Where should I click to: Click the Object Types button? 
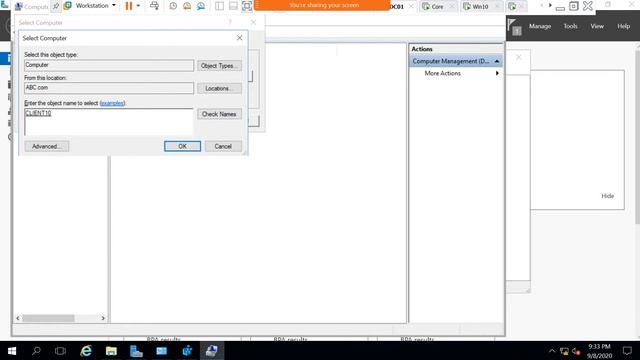coord(219,66)
